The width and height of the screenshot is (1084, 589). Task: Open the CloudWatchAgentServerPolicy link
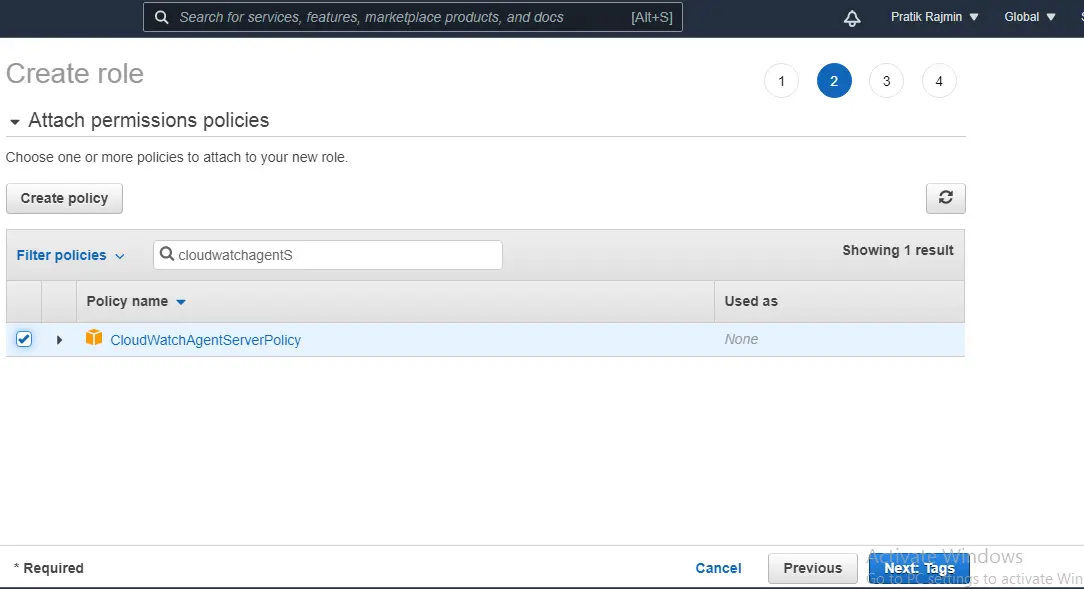[205, 340]
